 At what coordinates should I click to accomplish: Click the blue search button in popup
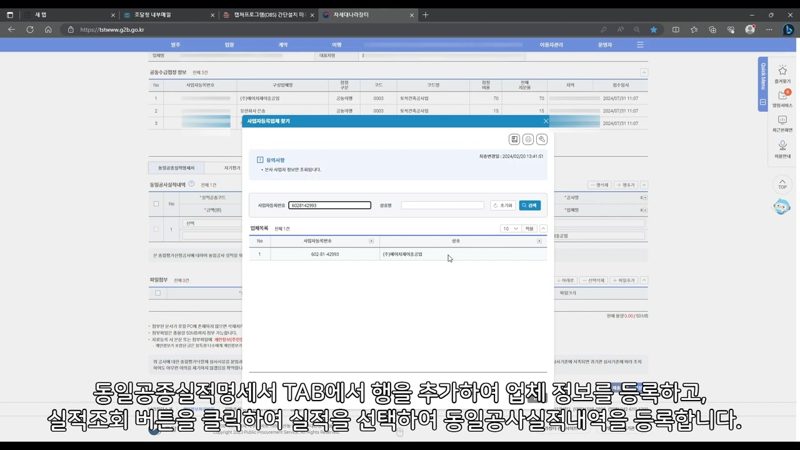click(530, 205)
